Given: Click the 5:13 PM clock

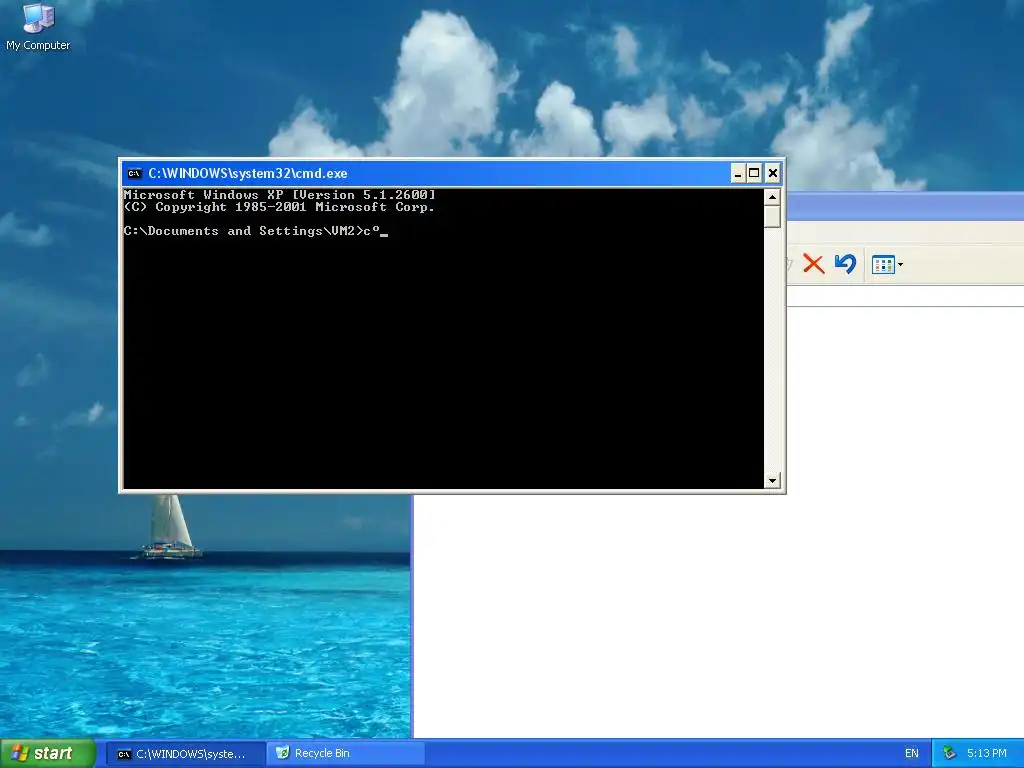Looking at the screenshot, I should [986, 754].
